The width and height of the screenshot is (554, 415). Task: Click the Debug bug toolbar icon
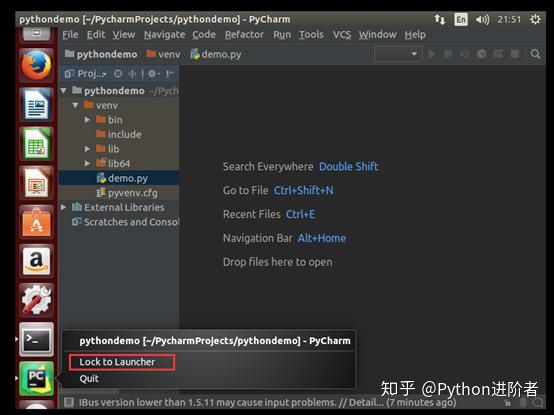(x=448, y=54)
